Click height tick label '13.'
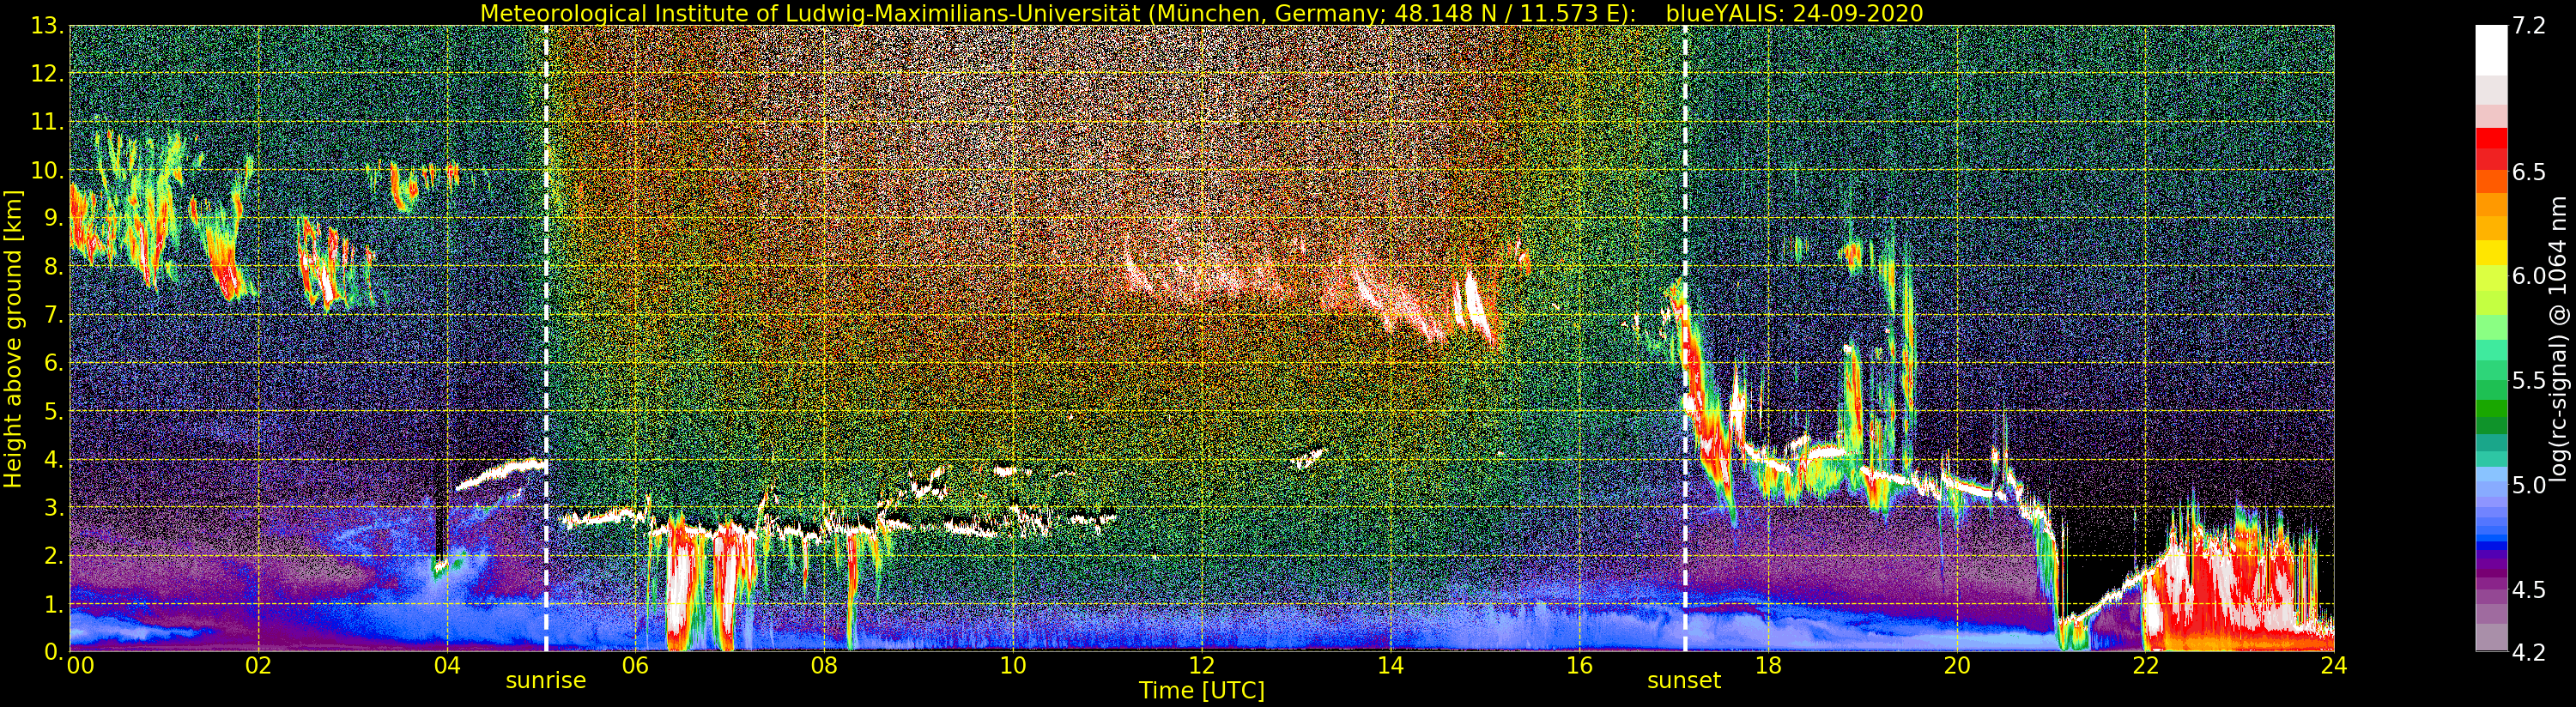This screenshot has width=2576, height=707. click(47, 26)
